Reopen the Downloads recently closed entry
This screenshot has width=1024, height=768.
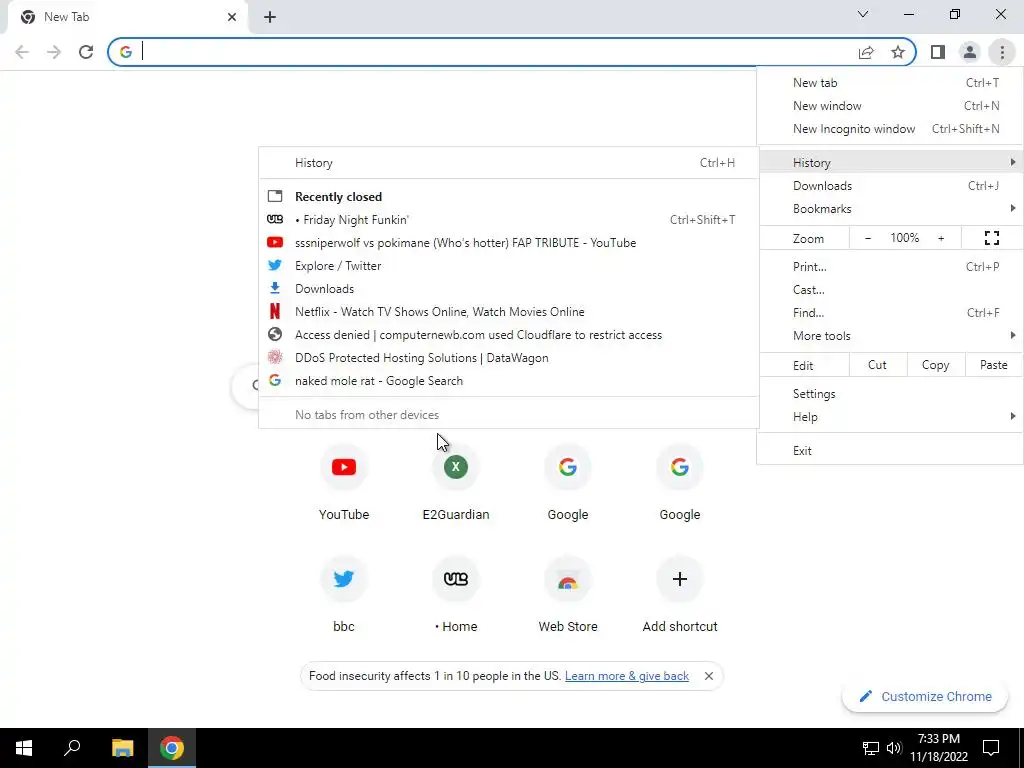(509, 289)
